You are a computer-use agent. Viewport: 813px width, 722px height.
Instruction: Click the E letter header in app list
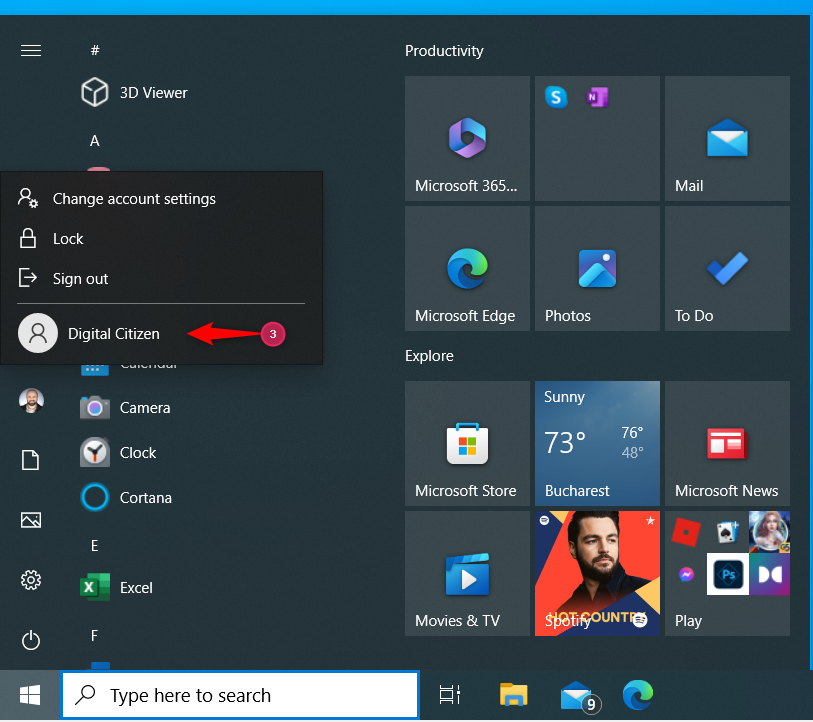click(94, 546)
